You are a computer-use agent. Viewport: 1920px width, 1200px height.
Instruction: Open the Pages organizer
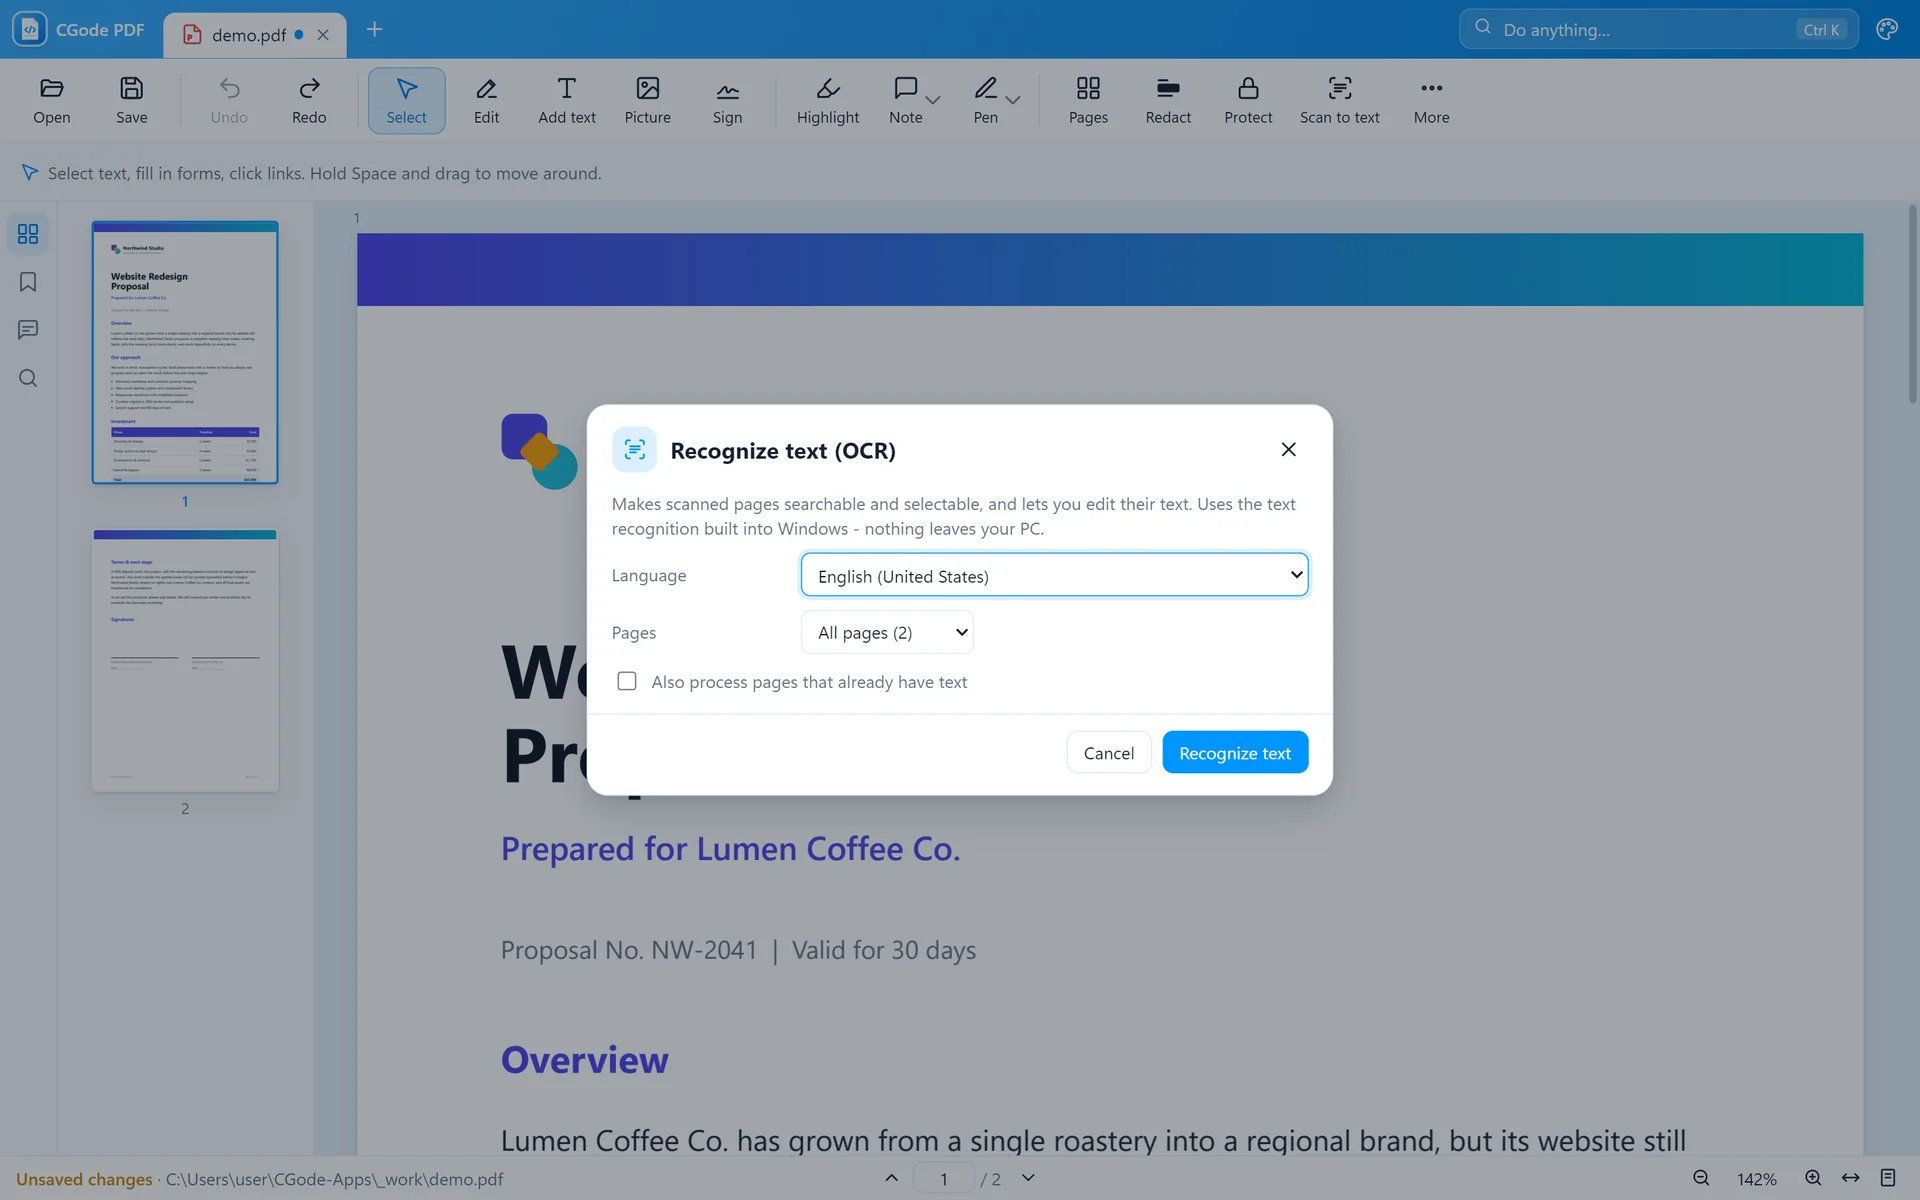tap(1088, 100)
